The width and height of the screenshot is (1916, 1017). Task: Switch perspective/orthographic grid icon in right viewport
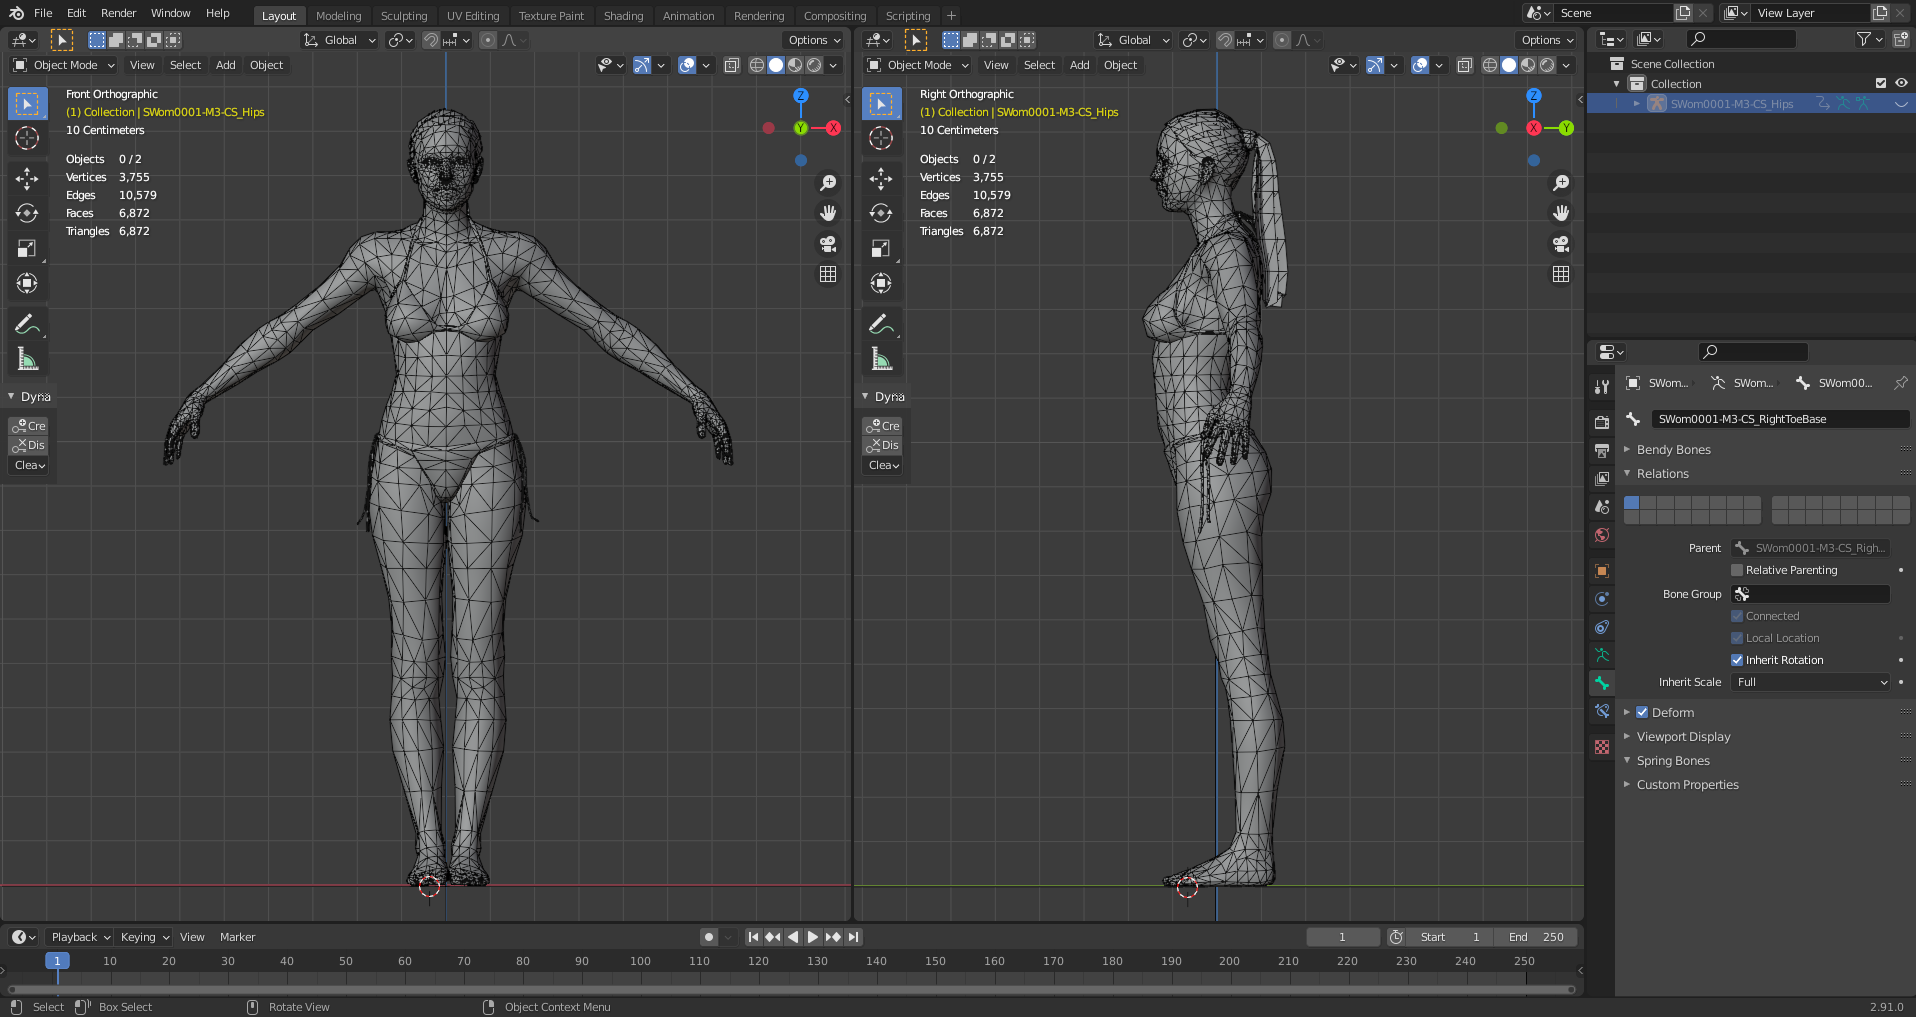(1561, 274)
